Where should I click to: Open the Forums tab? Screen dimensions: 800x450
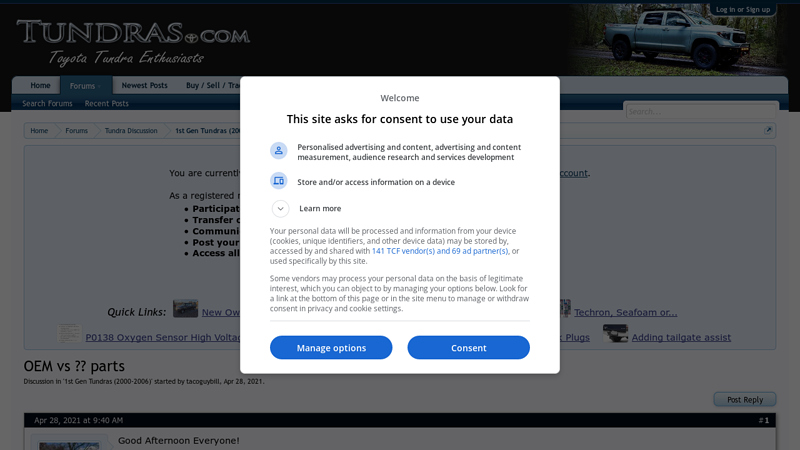(85, 86)
